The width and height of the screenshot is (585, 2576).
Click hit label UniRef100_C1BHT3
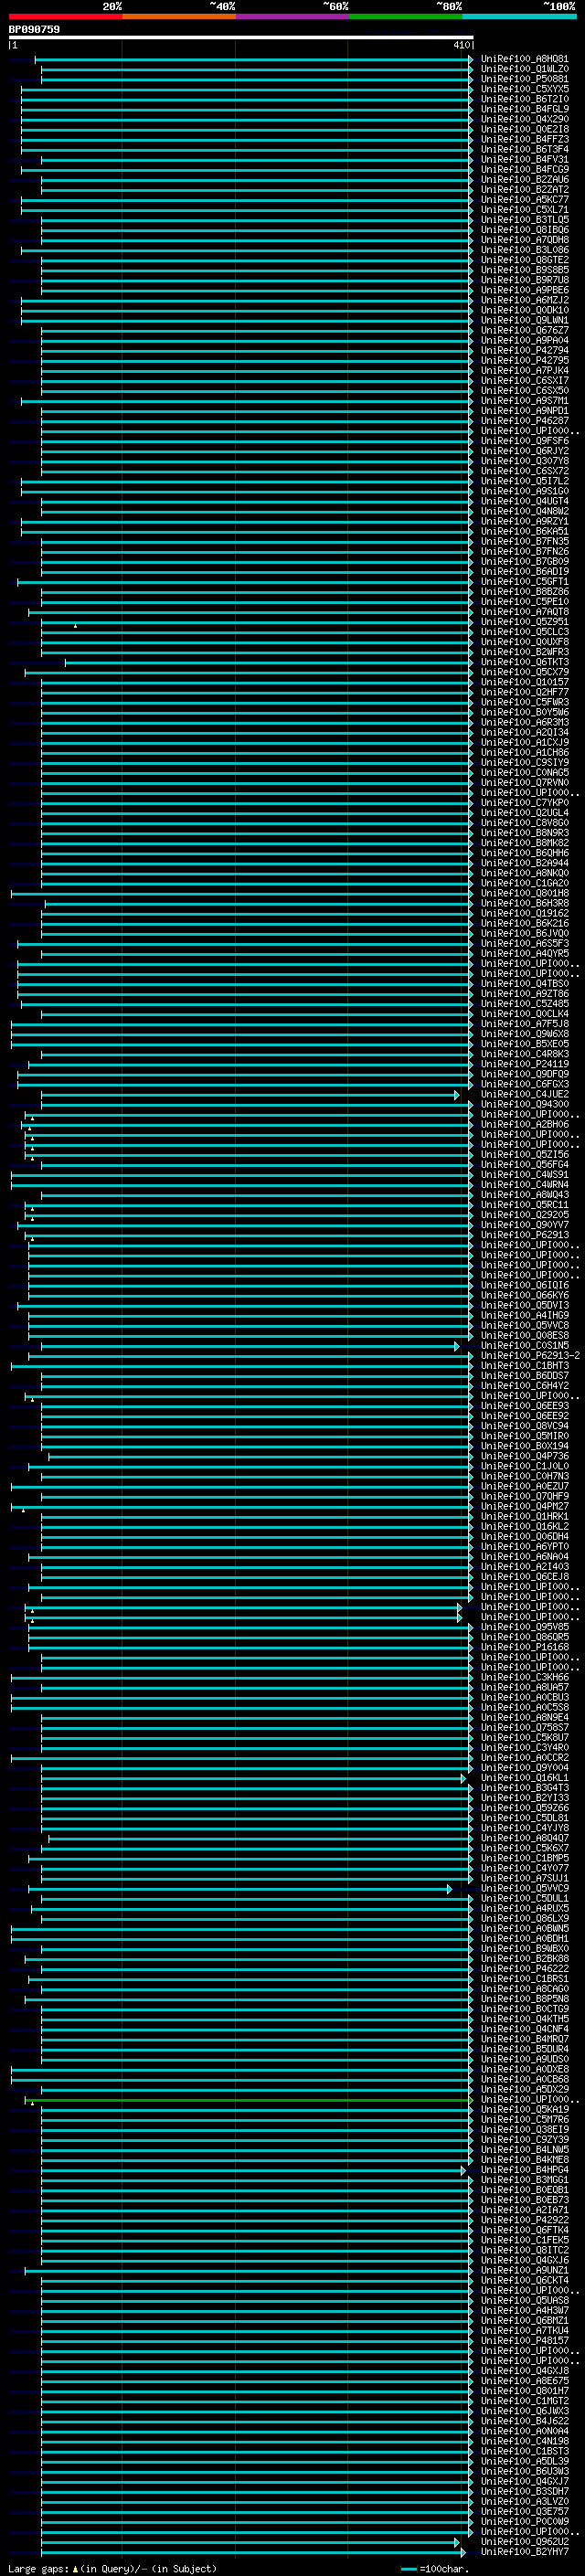524,1365
